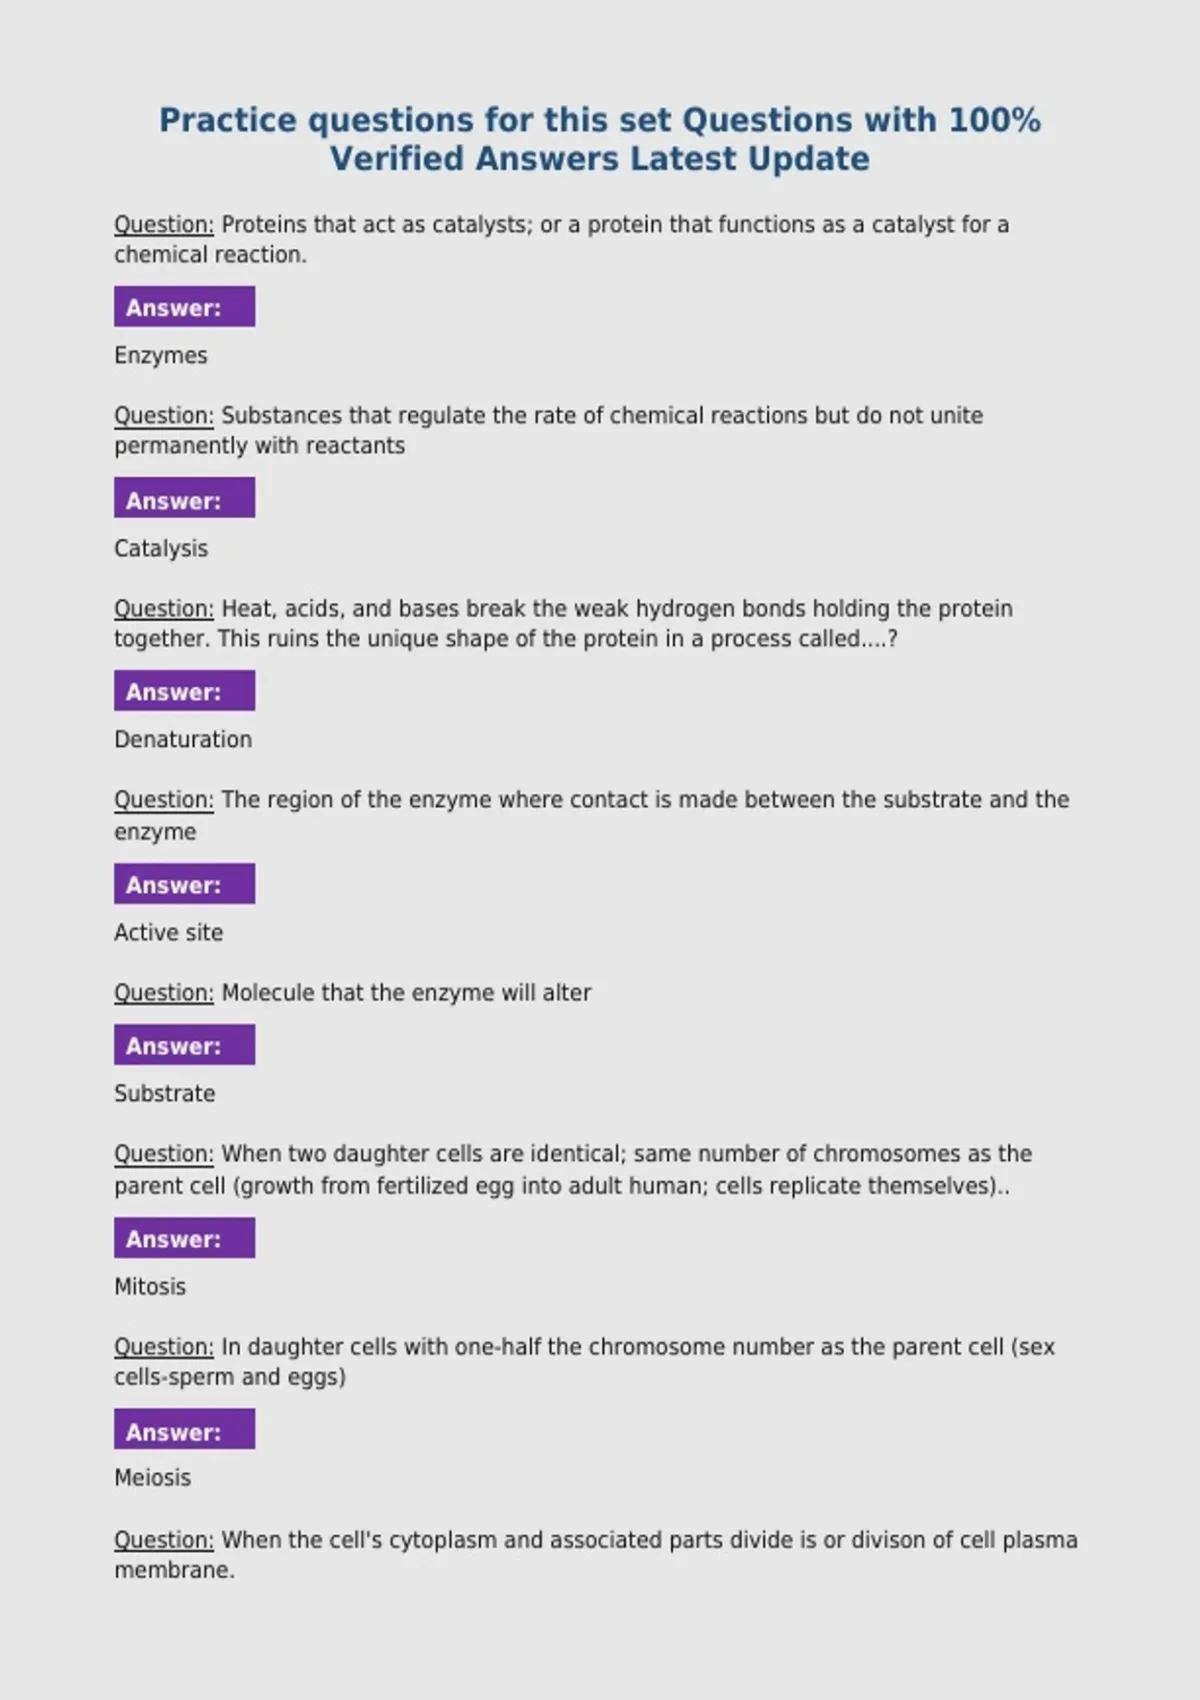Select the Answer label above Meiosis
Screen dimensions: 1200x1700
pos(184,1430)
